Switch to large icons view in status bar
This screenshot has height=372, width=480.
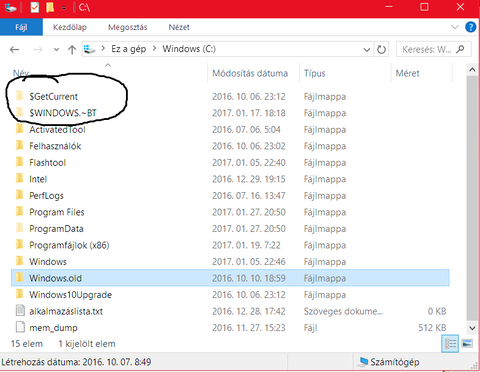pyautogui.click(x=467, y=344)
